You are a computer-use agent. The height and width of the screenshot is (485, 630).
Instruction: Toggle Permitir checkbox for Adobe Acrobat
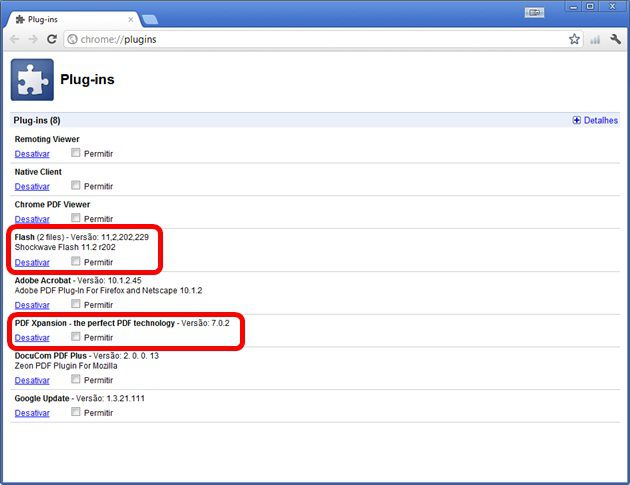click(x=76, y=304)
